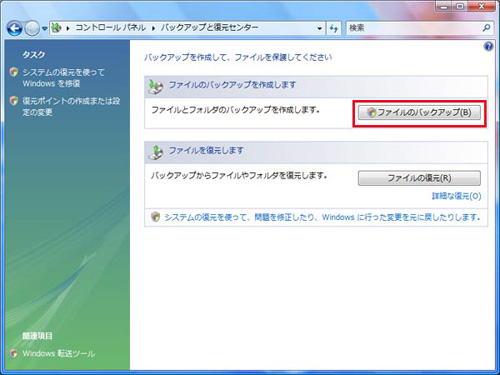Open the システムの復元を使って、問題を修正 link
The image size is (500, 375).
coord(322,218)
